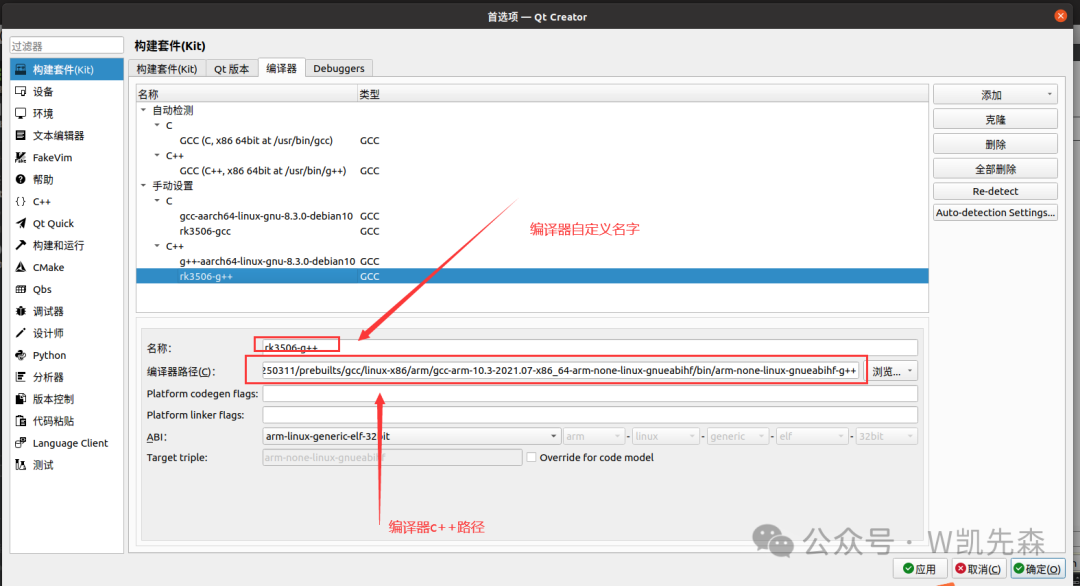Image resolution: width=1080 pixels, height=586 pixels.
Task: Open the ABI arm-linux-generic-elf-32bit dropdown
Action: click(x=410, y=436)
